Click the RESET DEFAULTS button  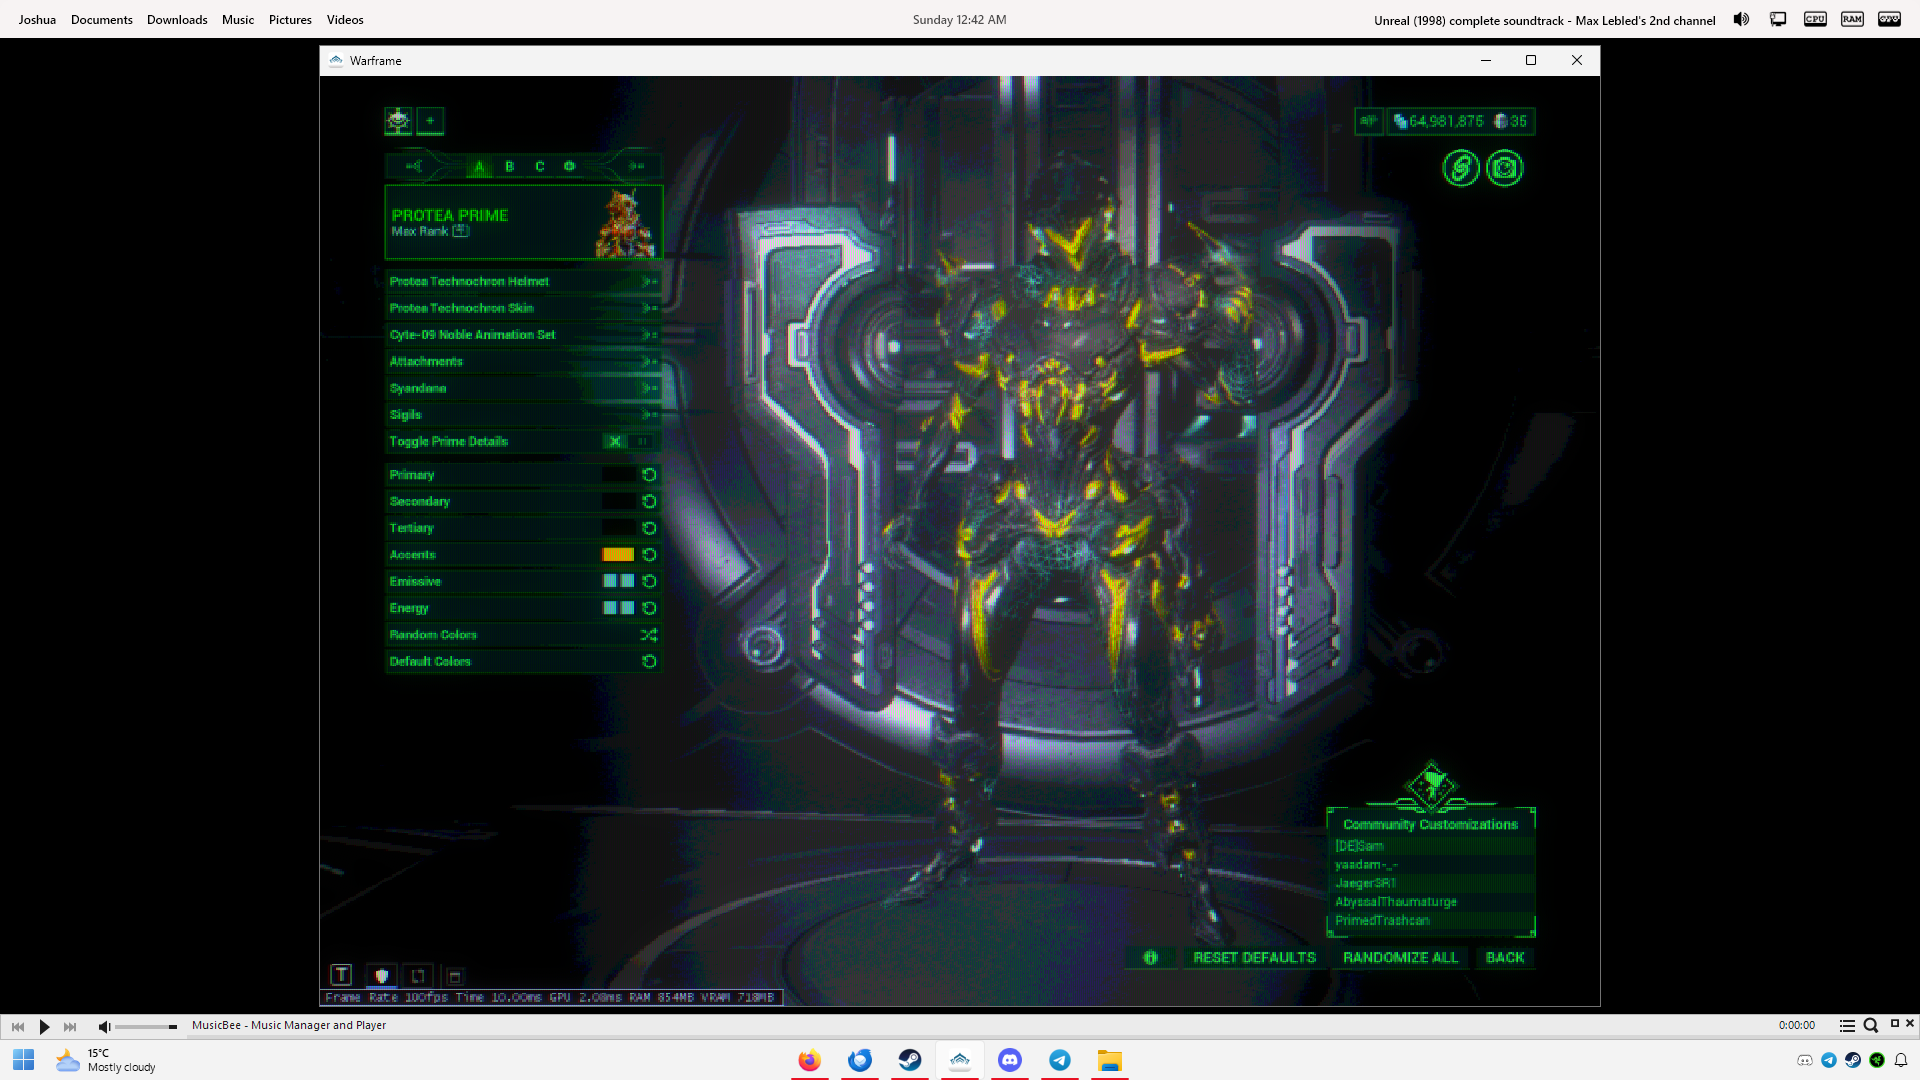1254,958
